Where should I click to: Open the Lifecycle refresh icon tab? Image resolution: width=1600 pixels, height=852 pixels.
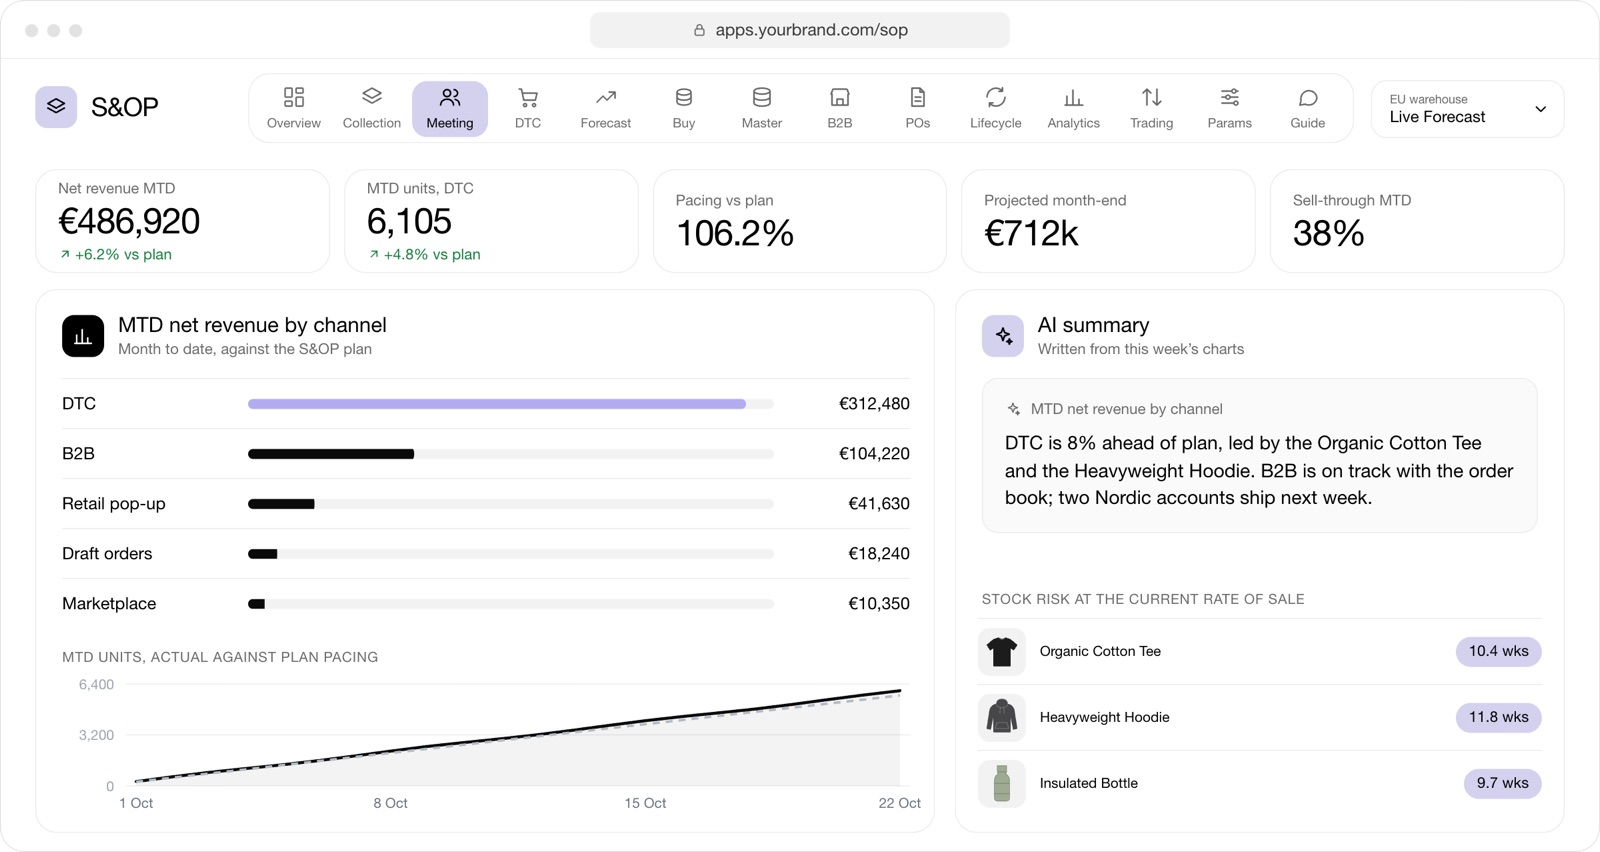click(x=996, y=109)
